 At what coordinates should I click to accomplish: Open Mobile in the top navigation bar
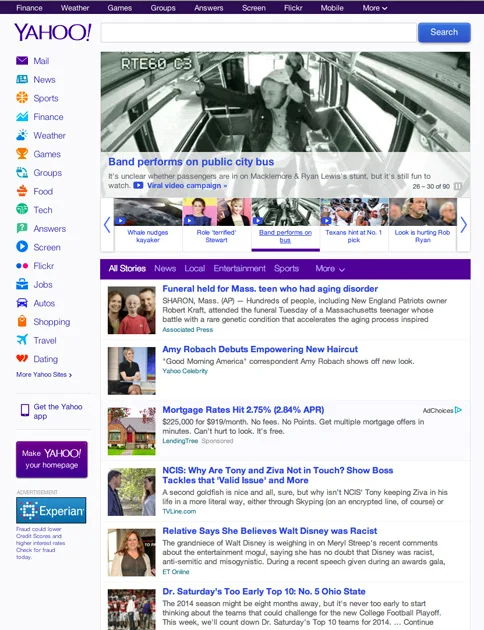point(332,8)
